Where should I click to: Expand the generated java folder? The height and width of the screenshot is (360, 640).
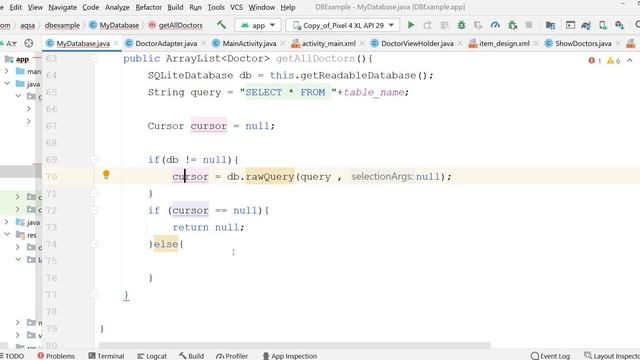tap(7, 222)
